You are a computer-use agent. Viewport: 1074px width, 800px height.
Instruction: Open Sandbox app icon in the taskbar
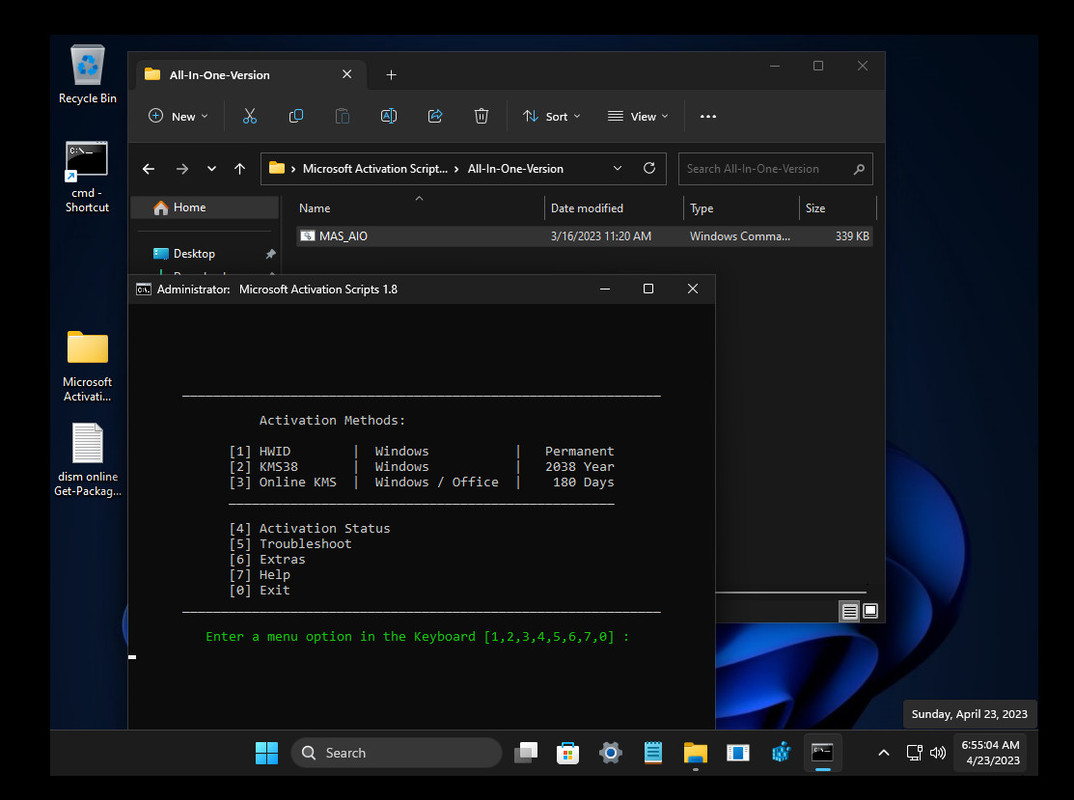[738, 753]
